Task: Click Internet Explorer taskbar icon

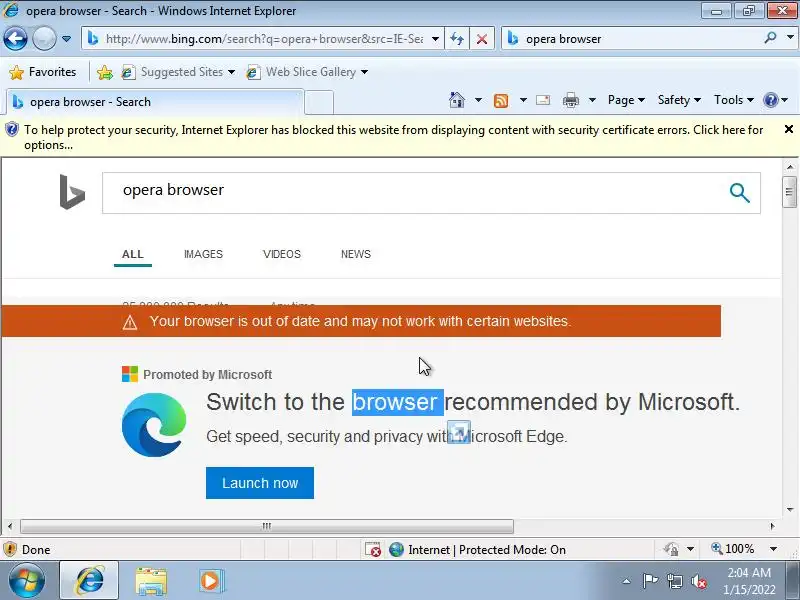Action: [x=89, y=581]
